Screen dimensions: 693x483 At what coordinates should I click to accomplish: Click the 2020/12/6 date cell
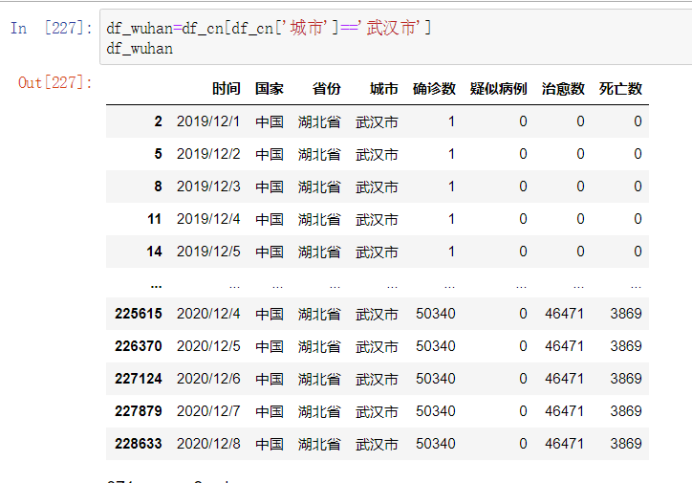point(208,379)
